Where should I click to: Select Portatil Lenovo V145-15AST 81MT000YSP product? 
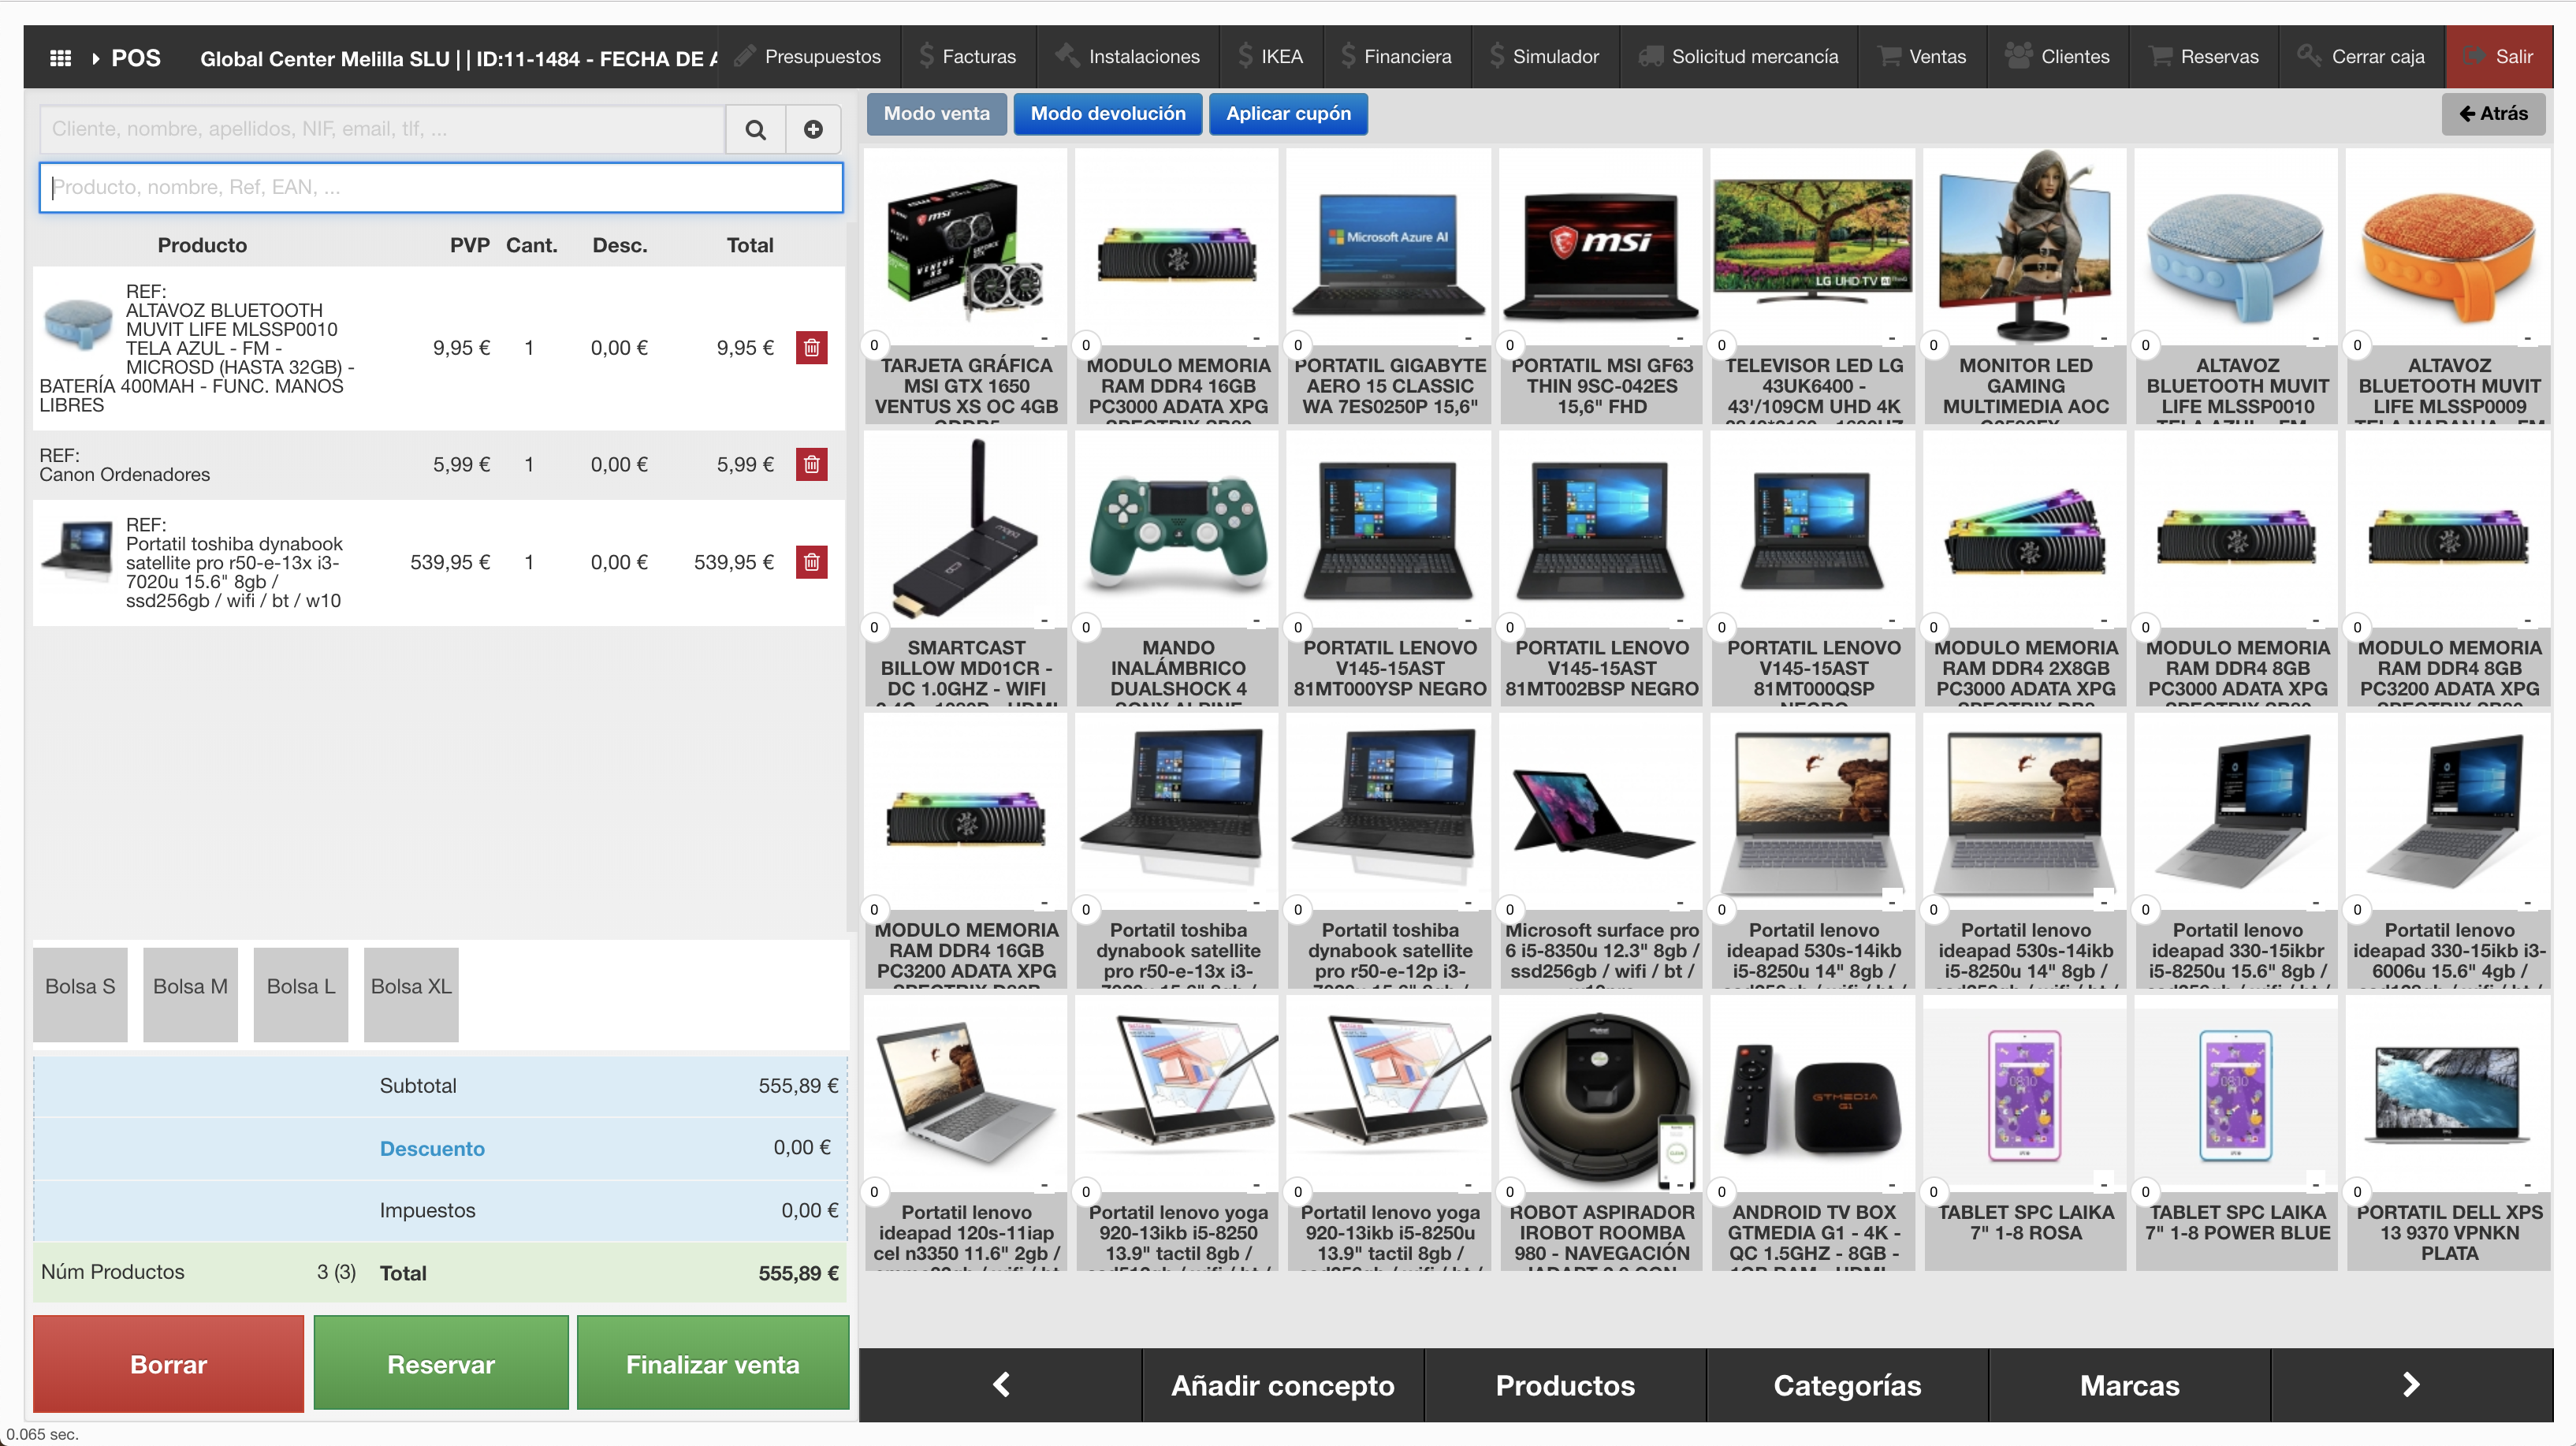tap(1390, 569)
